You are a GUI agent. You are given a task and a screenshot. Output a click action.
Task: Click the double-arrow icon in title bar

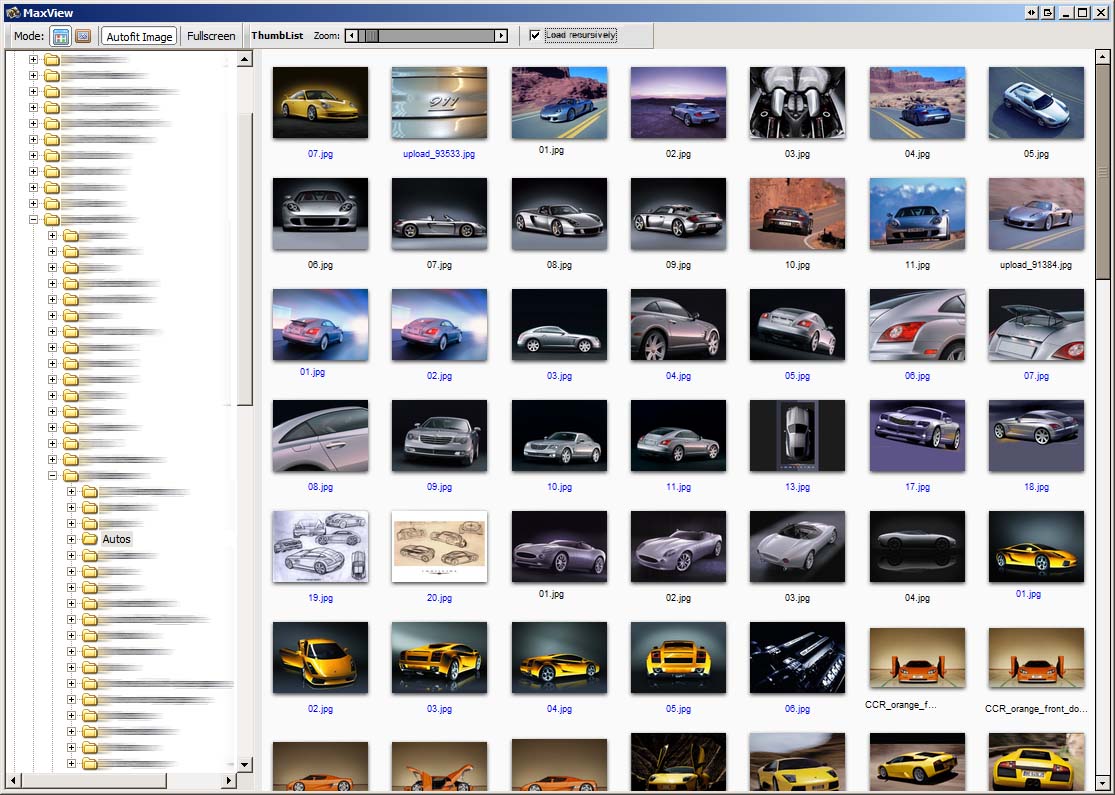[1031, 12]
